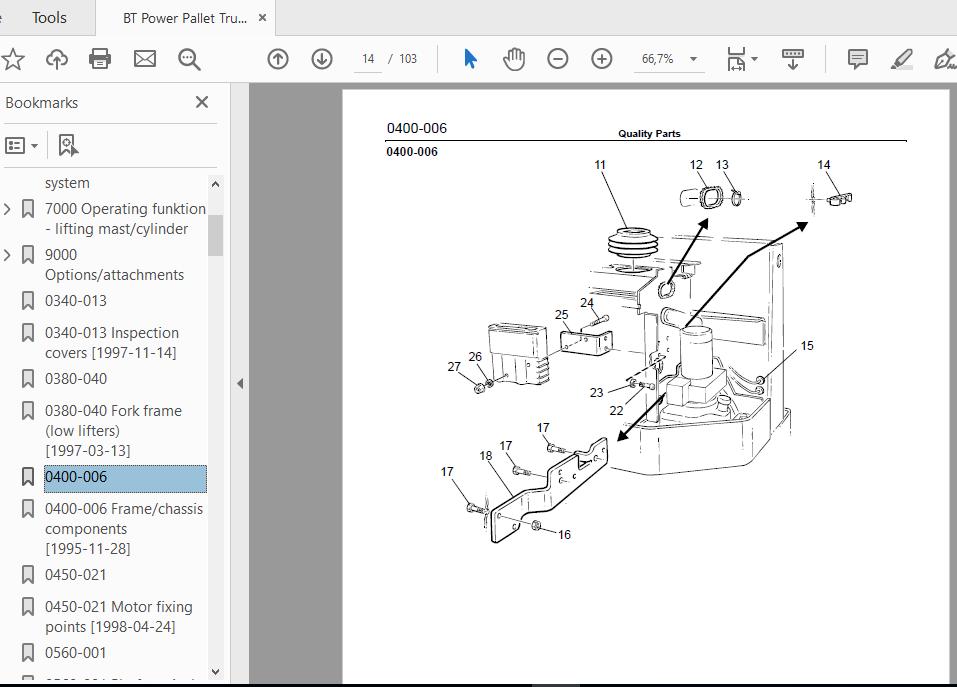Activate the arrow selection tool
Image resolution: width=957 pixels, height=687 pixels.
[471, 59]
